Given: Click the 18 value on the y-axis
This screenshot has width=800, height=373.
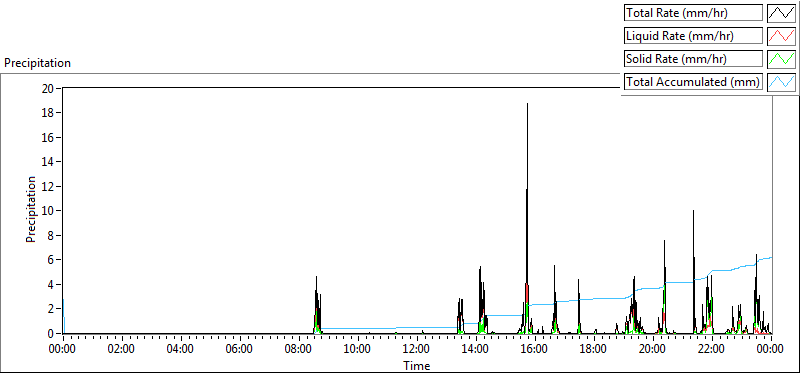Looking at the screenshot, I should pos(48,113).
